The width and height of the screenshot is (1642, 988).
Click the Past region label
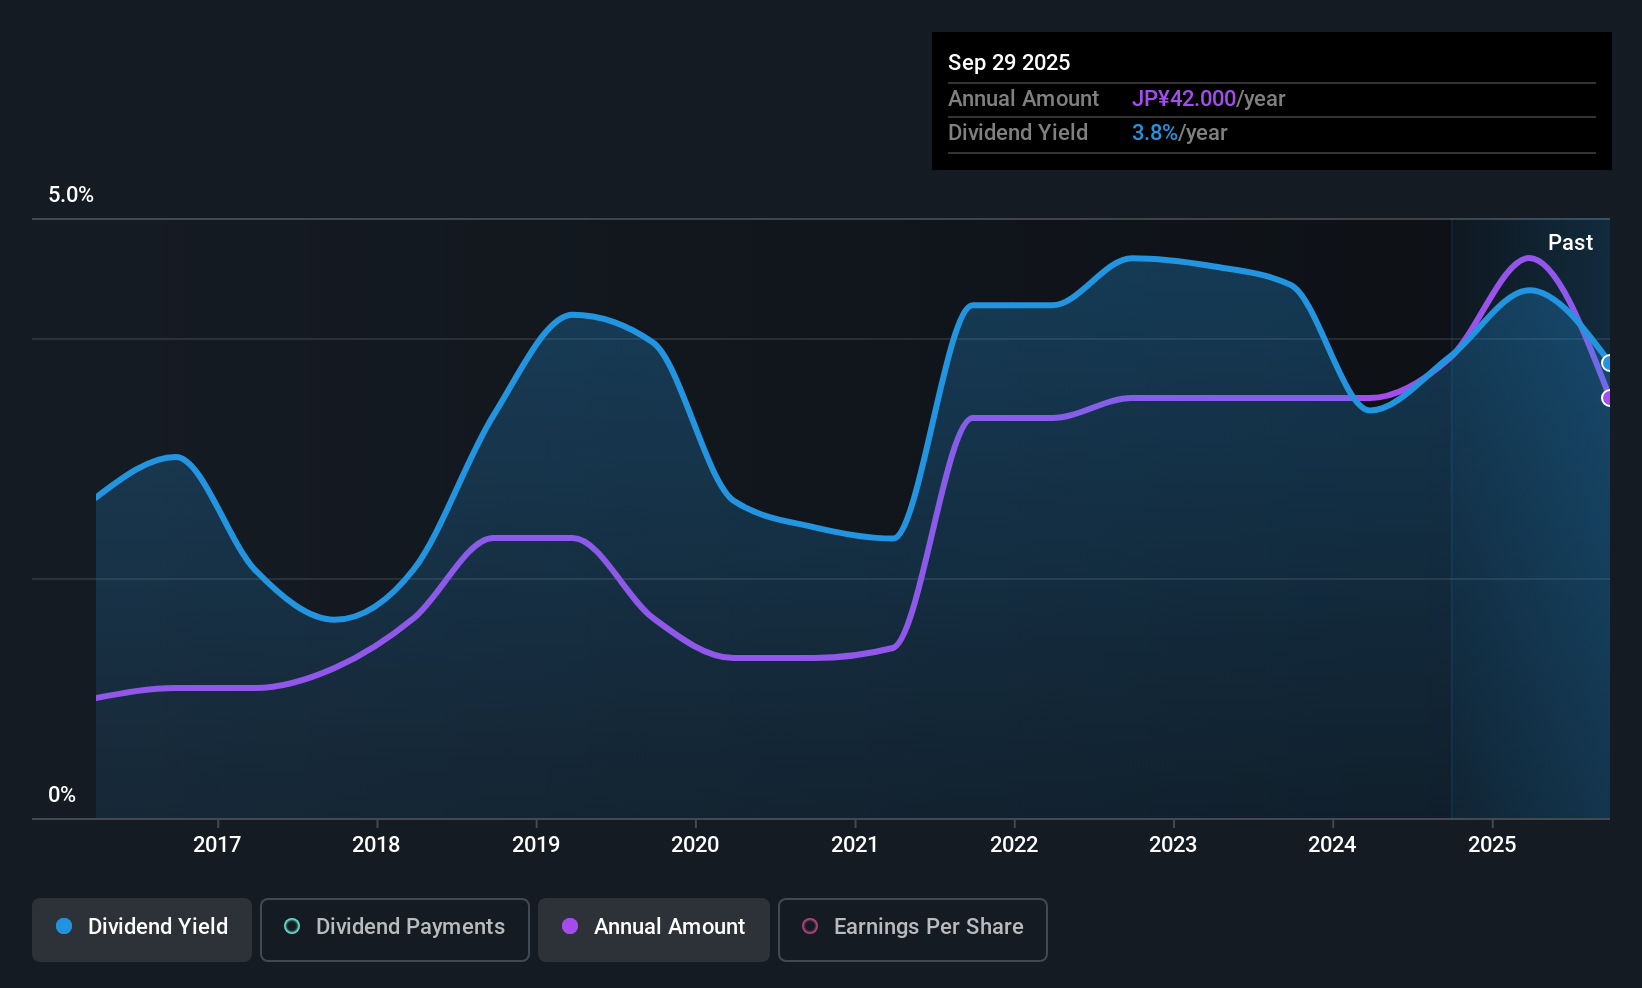click(1570, 242)
